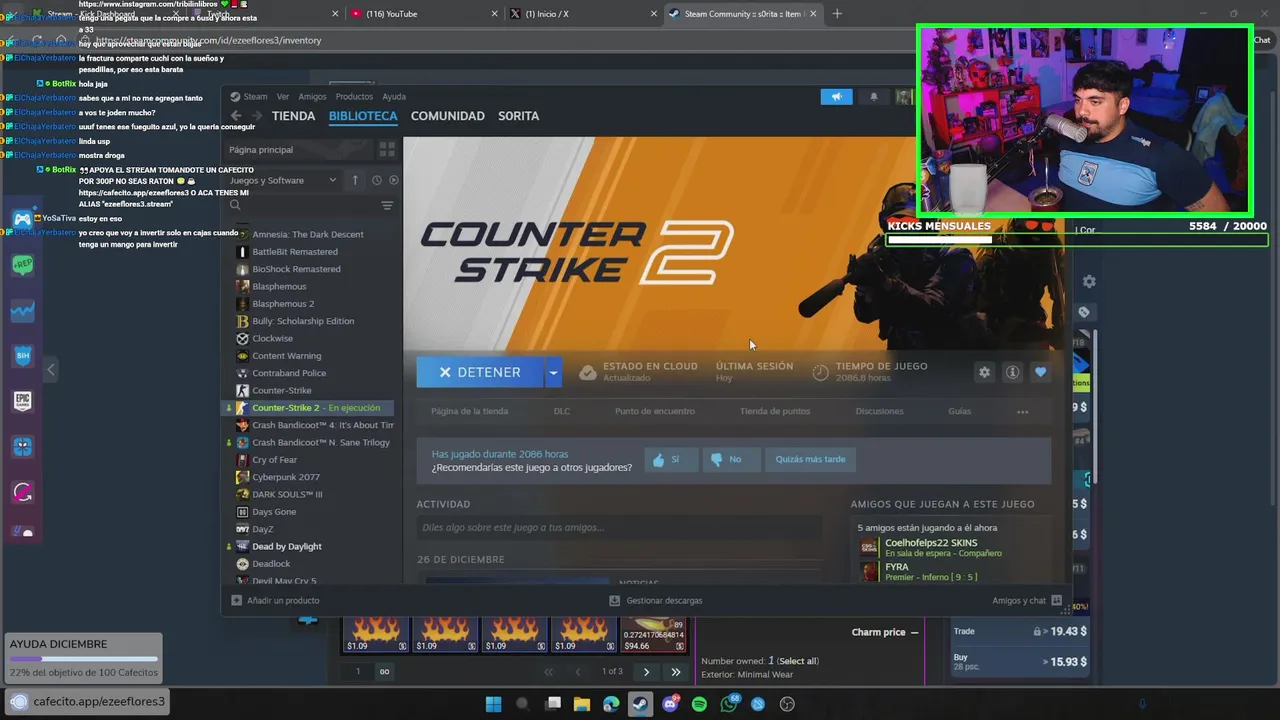Go to the COMUNIDAD tab
This screenshot has width=1280, height=720.
pos(447,116)
